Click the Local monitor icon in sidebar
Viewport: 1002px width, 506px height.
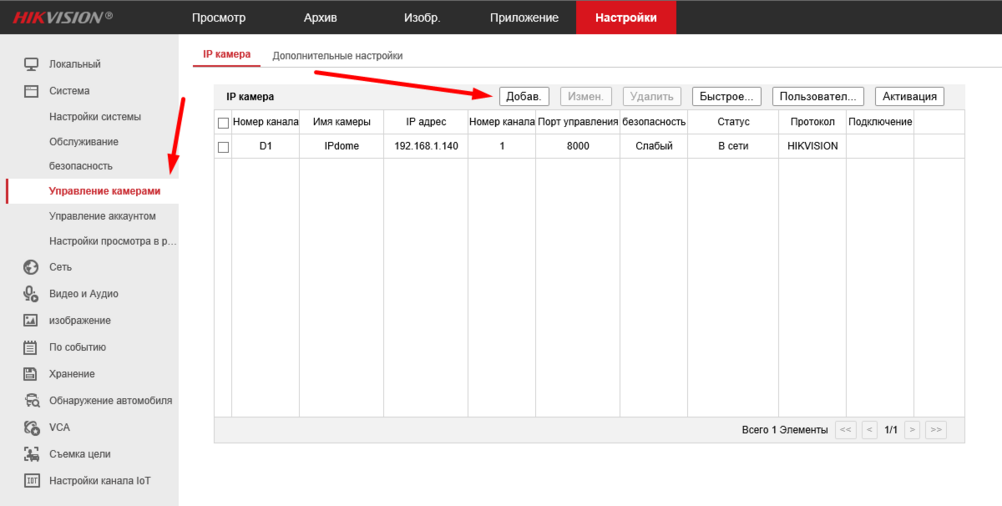(31, 64)
